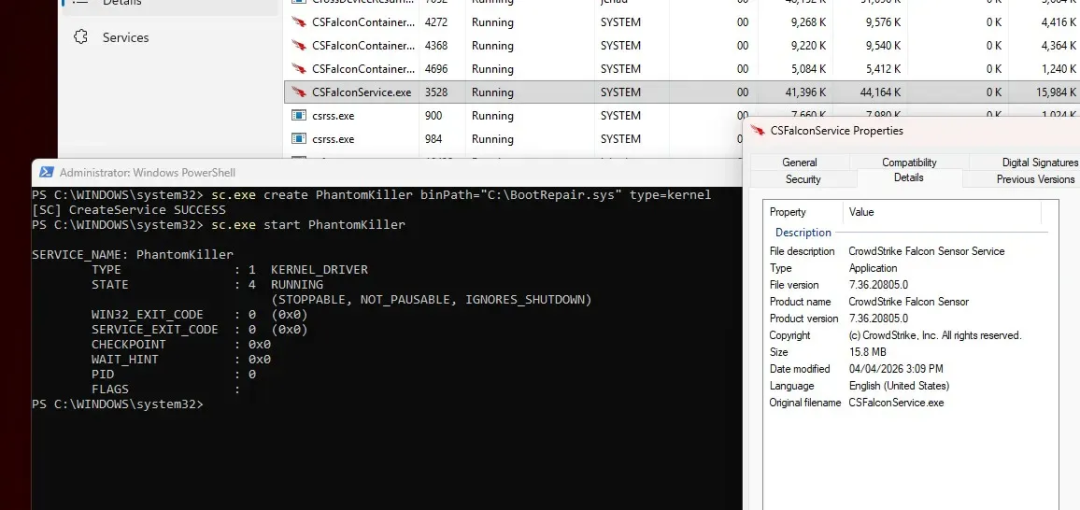Click the '[SC] CreateService SUCCESS' output line
The height and width of the screenshot is (510, 1080).
click(129, 210)
